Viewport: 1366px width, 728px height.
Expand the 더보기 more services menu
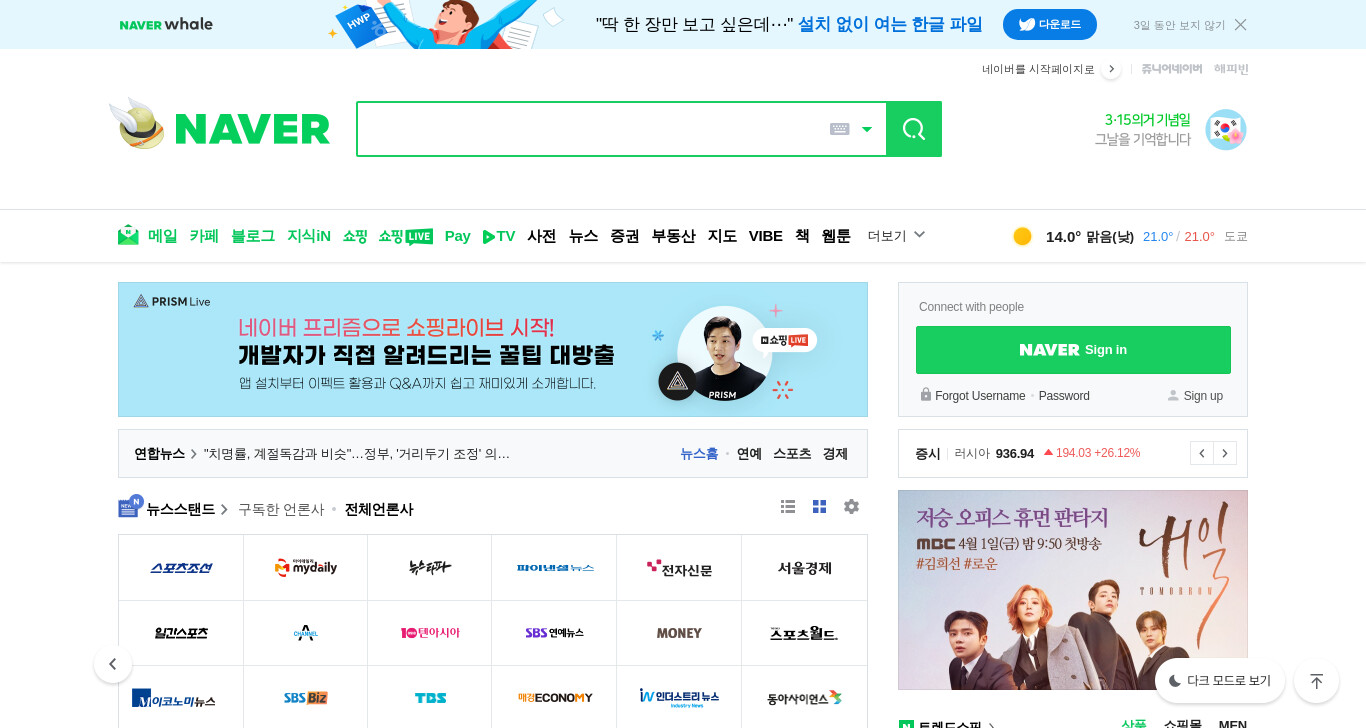pyautogui.click(x=897, y=236)
